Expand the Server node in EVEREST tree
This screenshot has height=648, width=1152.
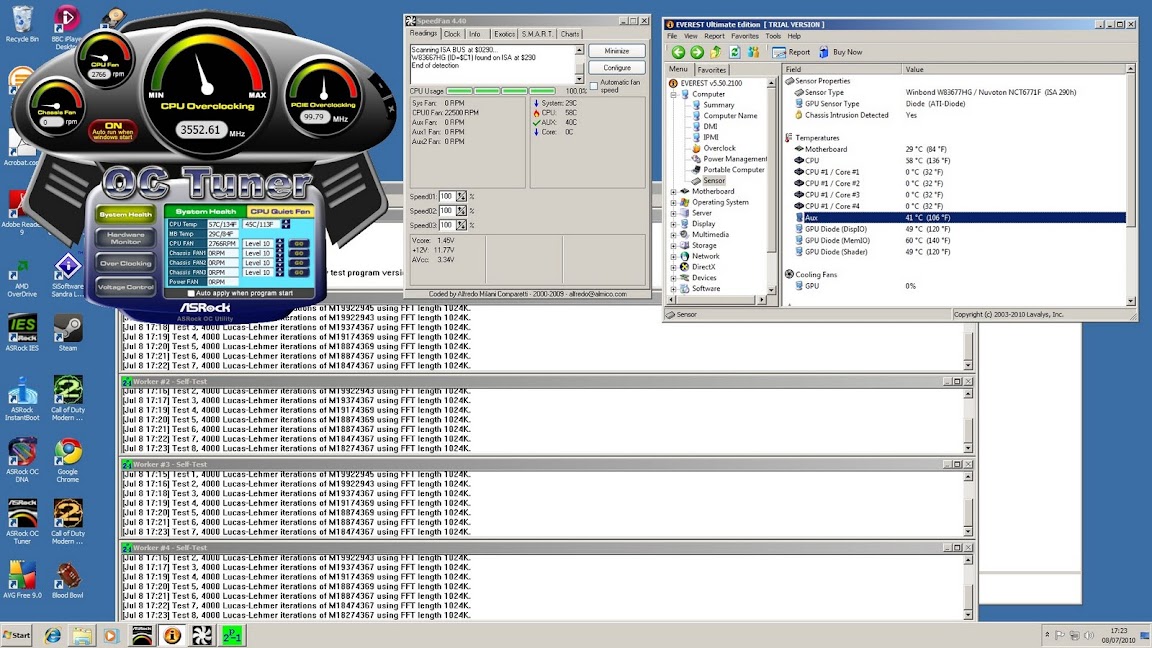(x=673, y=213)
